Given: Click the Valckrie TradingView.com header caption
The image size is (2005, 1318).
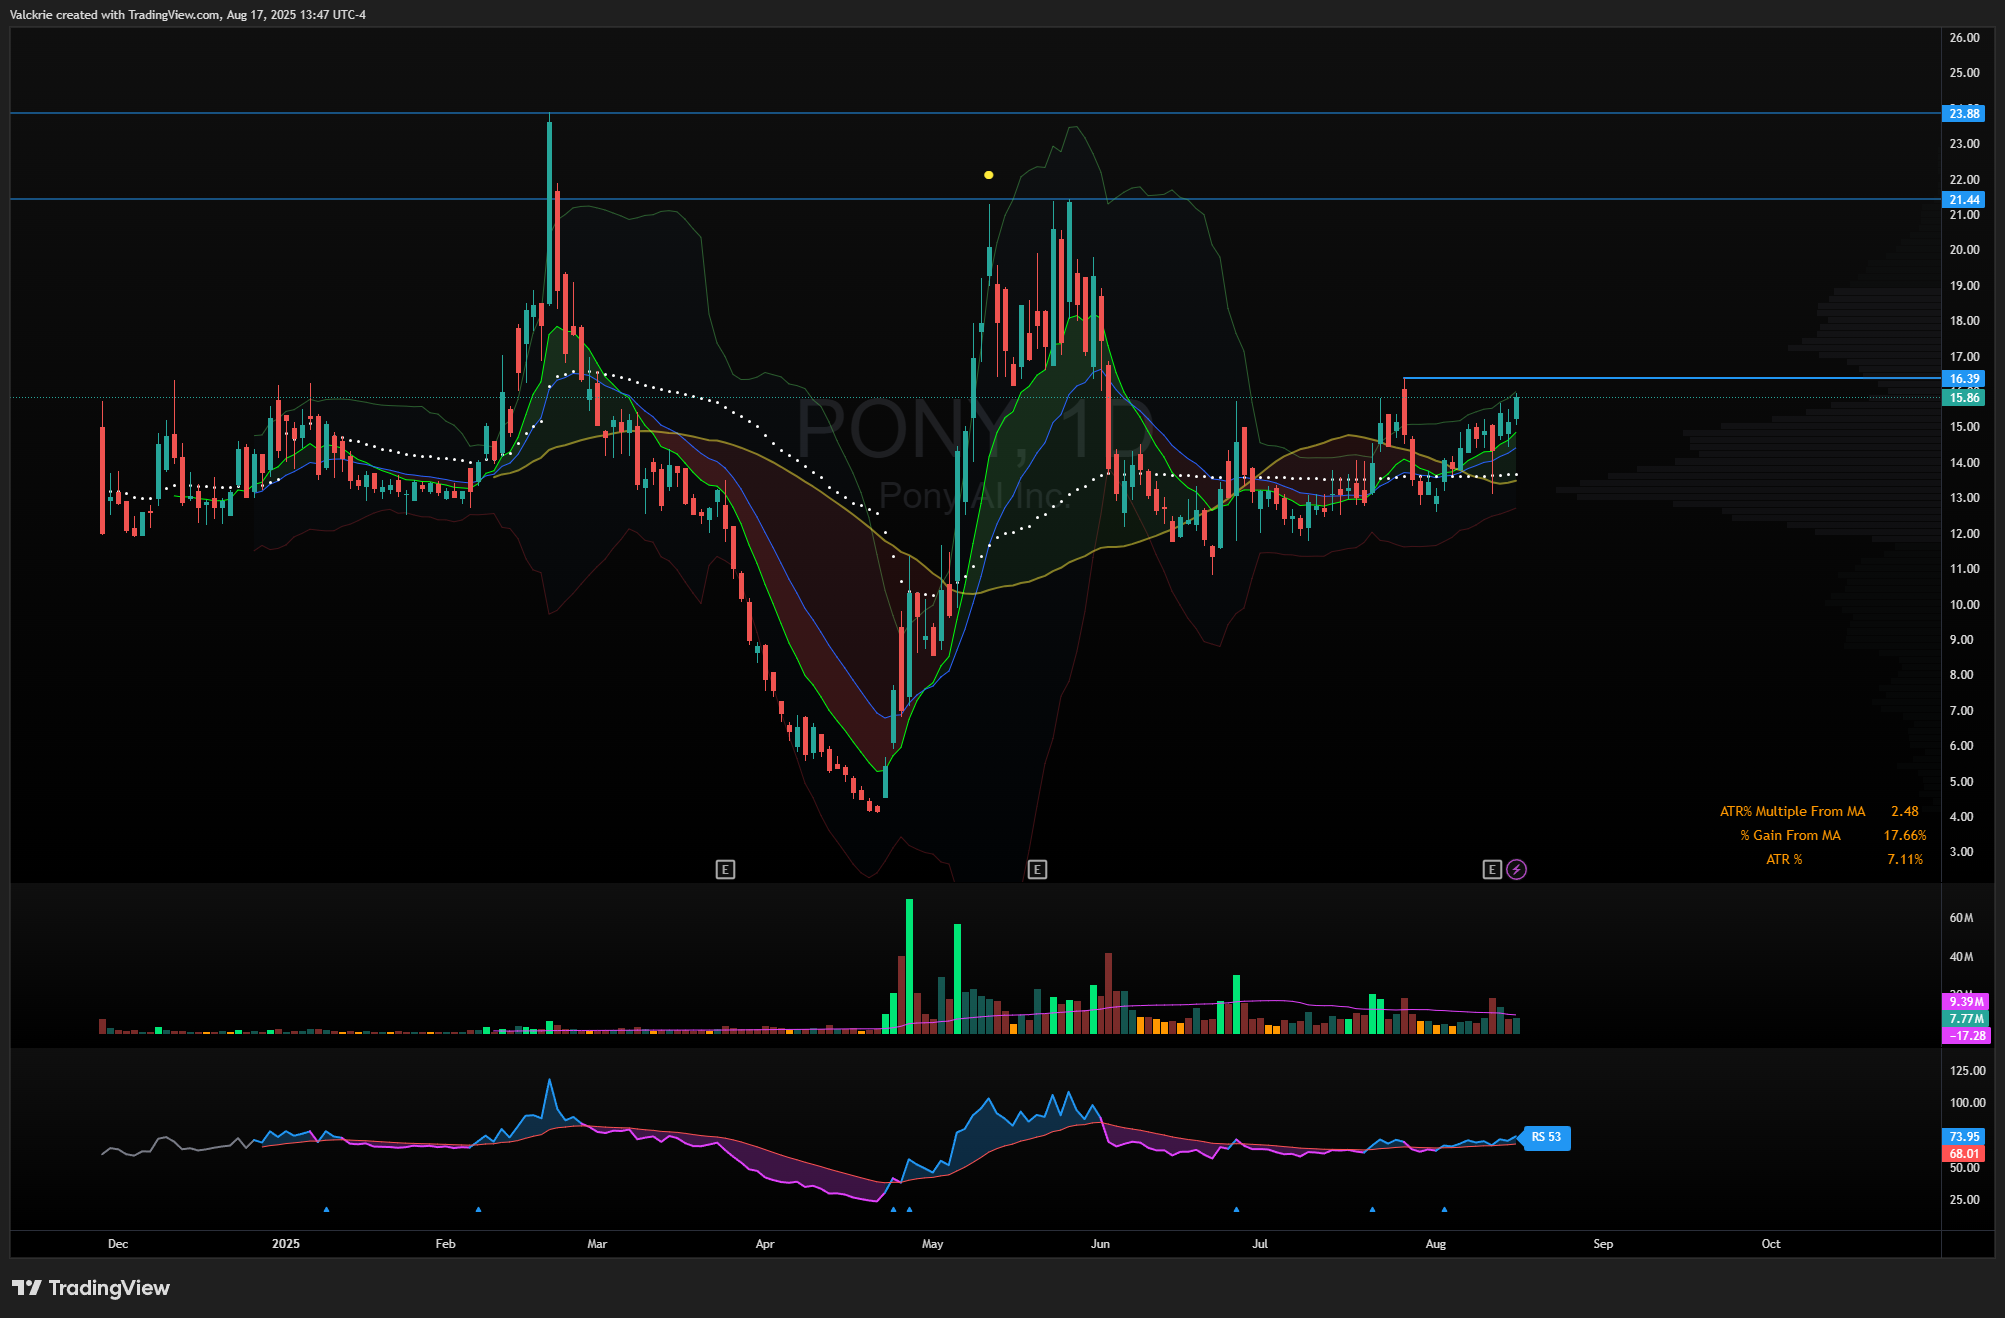Looking at the screenshot, I should coord(188,15).
